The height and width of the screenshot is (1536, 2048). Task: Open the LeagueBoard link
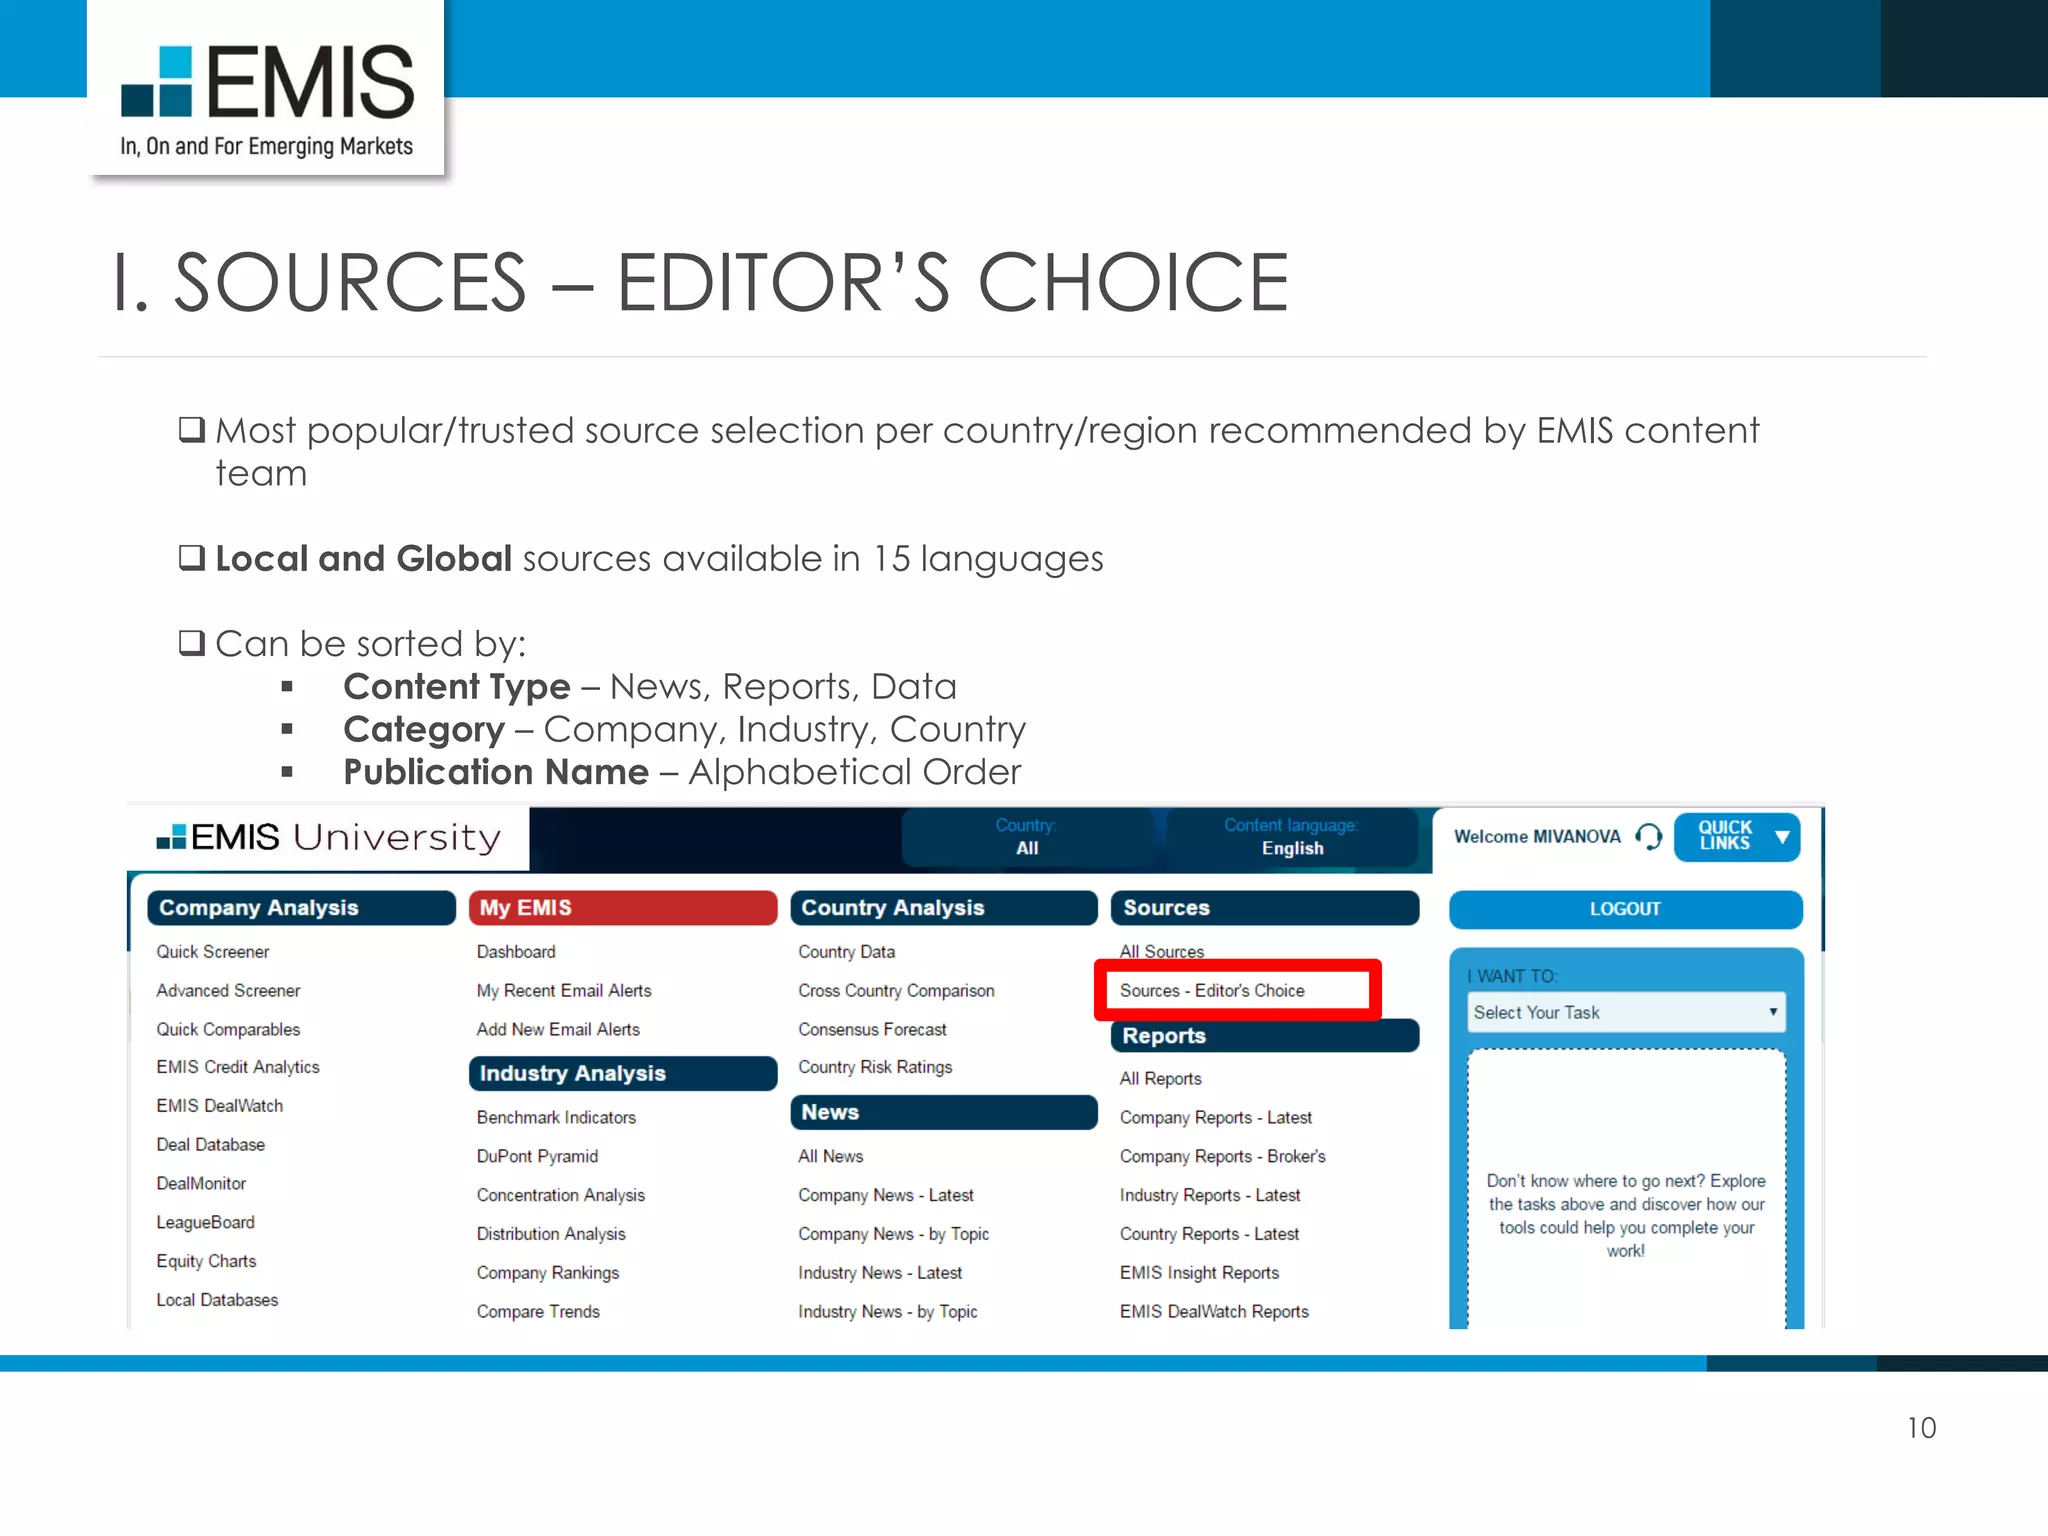click(x=206, y=1222)
